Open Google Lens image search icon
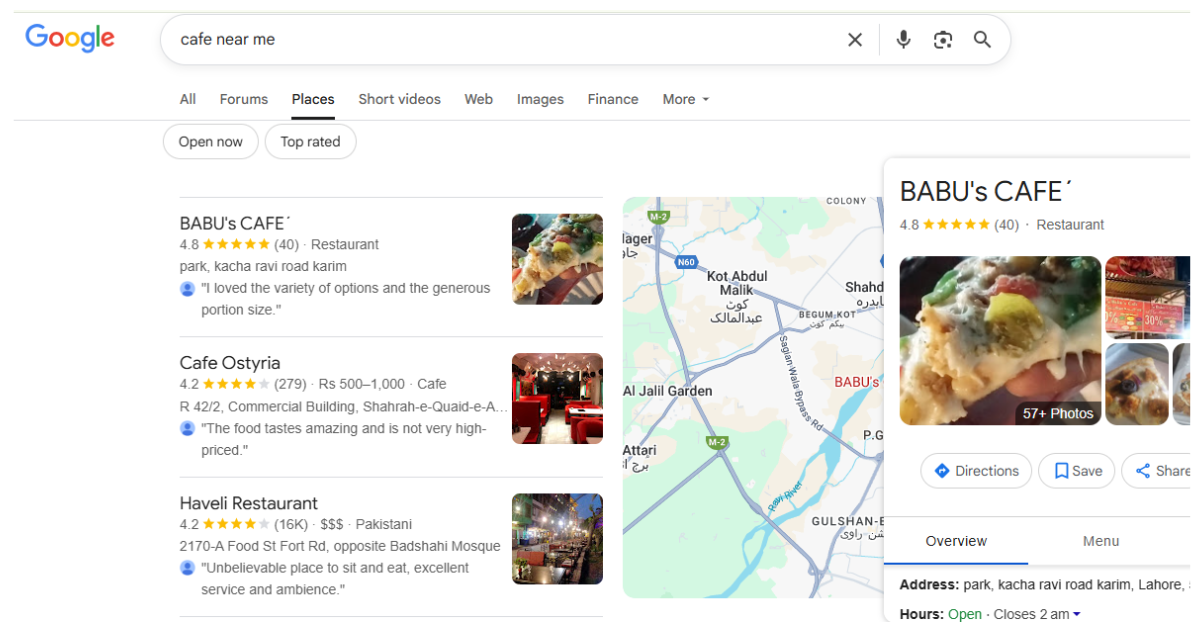 point(943,40)
